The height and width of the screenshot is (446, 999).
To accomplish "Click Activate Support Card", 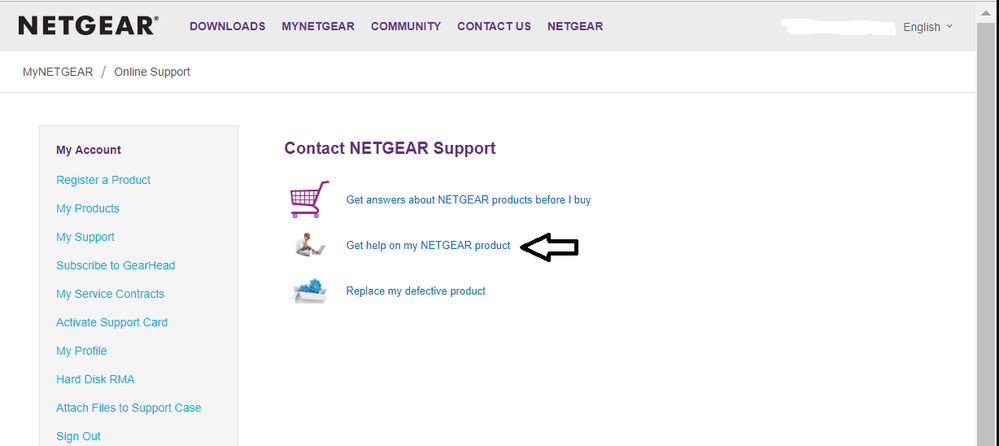I will 111,322.
